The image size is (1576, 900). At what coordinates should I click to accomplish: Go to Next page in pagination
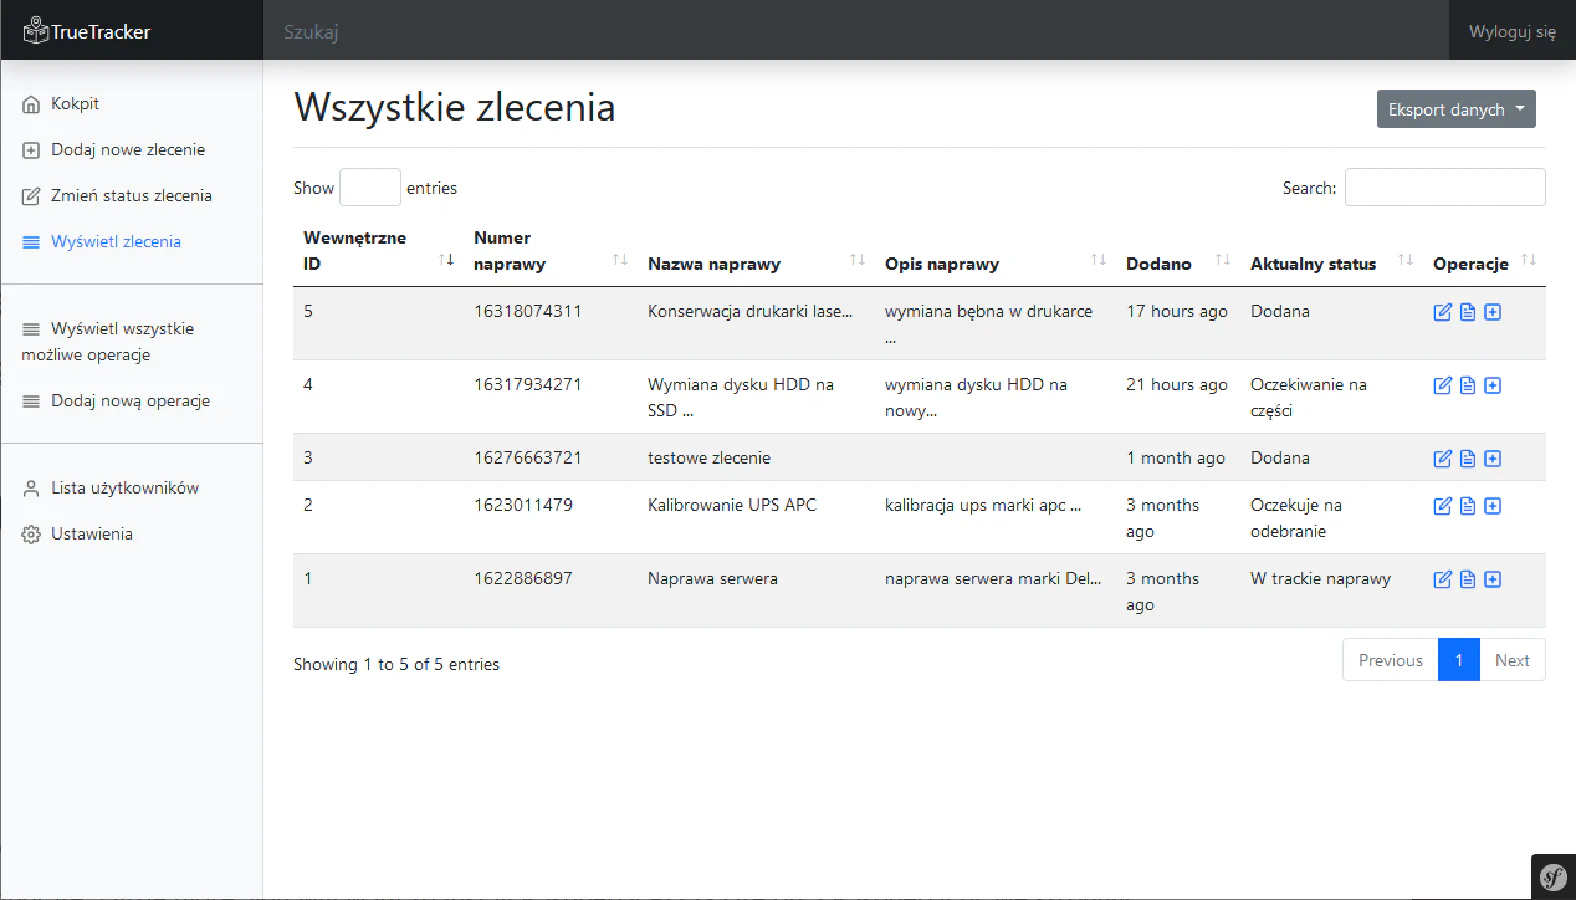(x=1511, y=660)
